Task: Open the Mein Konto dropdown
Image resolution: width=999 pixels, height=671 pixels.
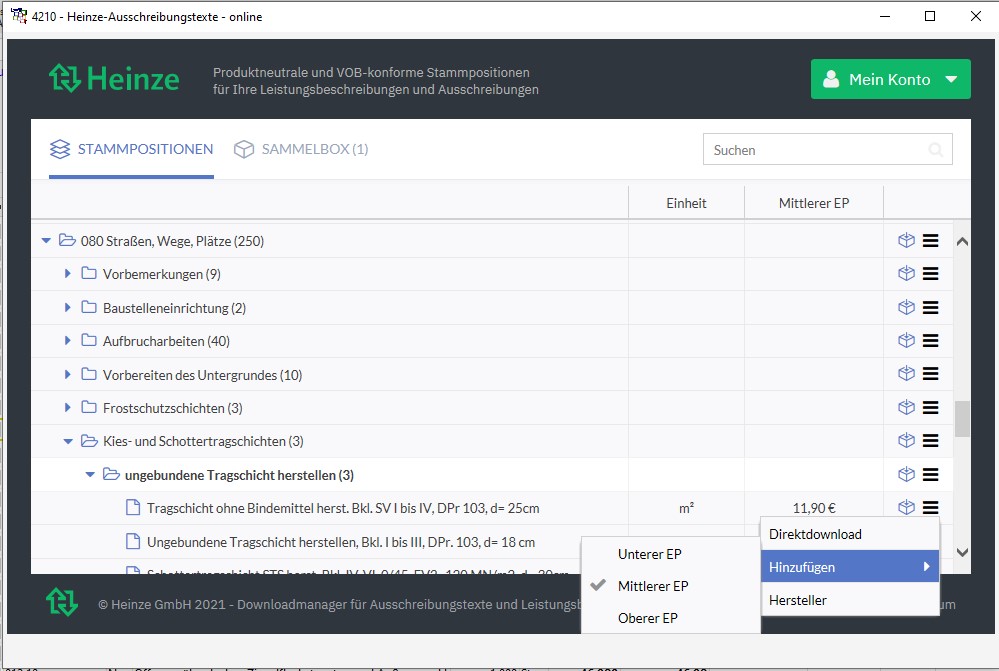Action: click(x=890, y=79)
